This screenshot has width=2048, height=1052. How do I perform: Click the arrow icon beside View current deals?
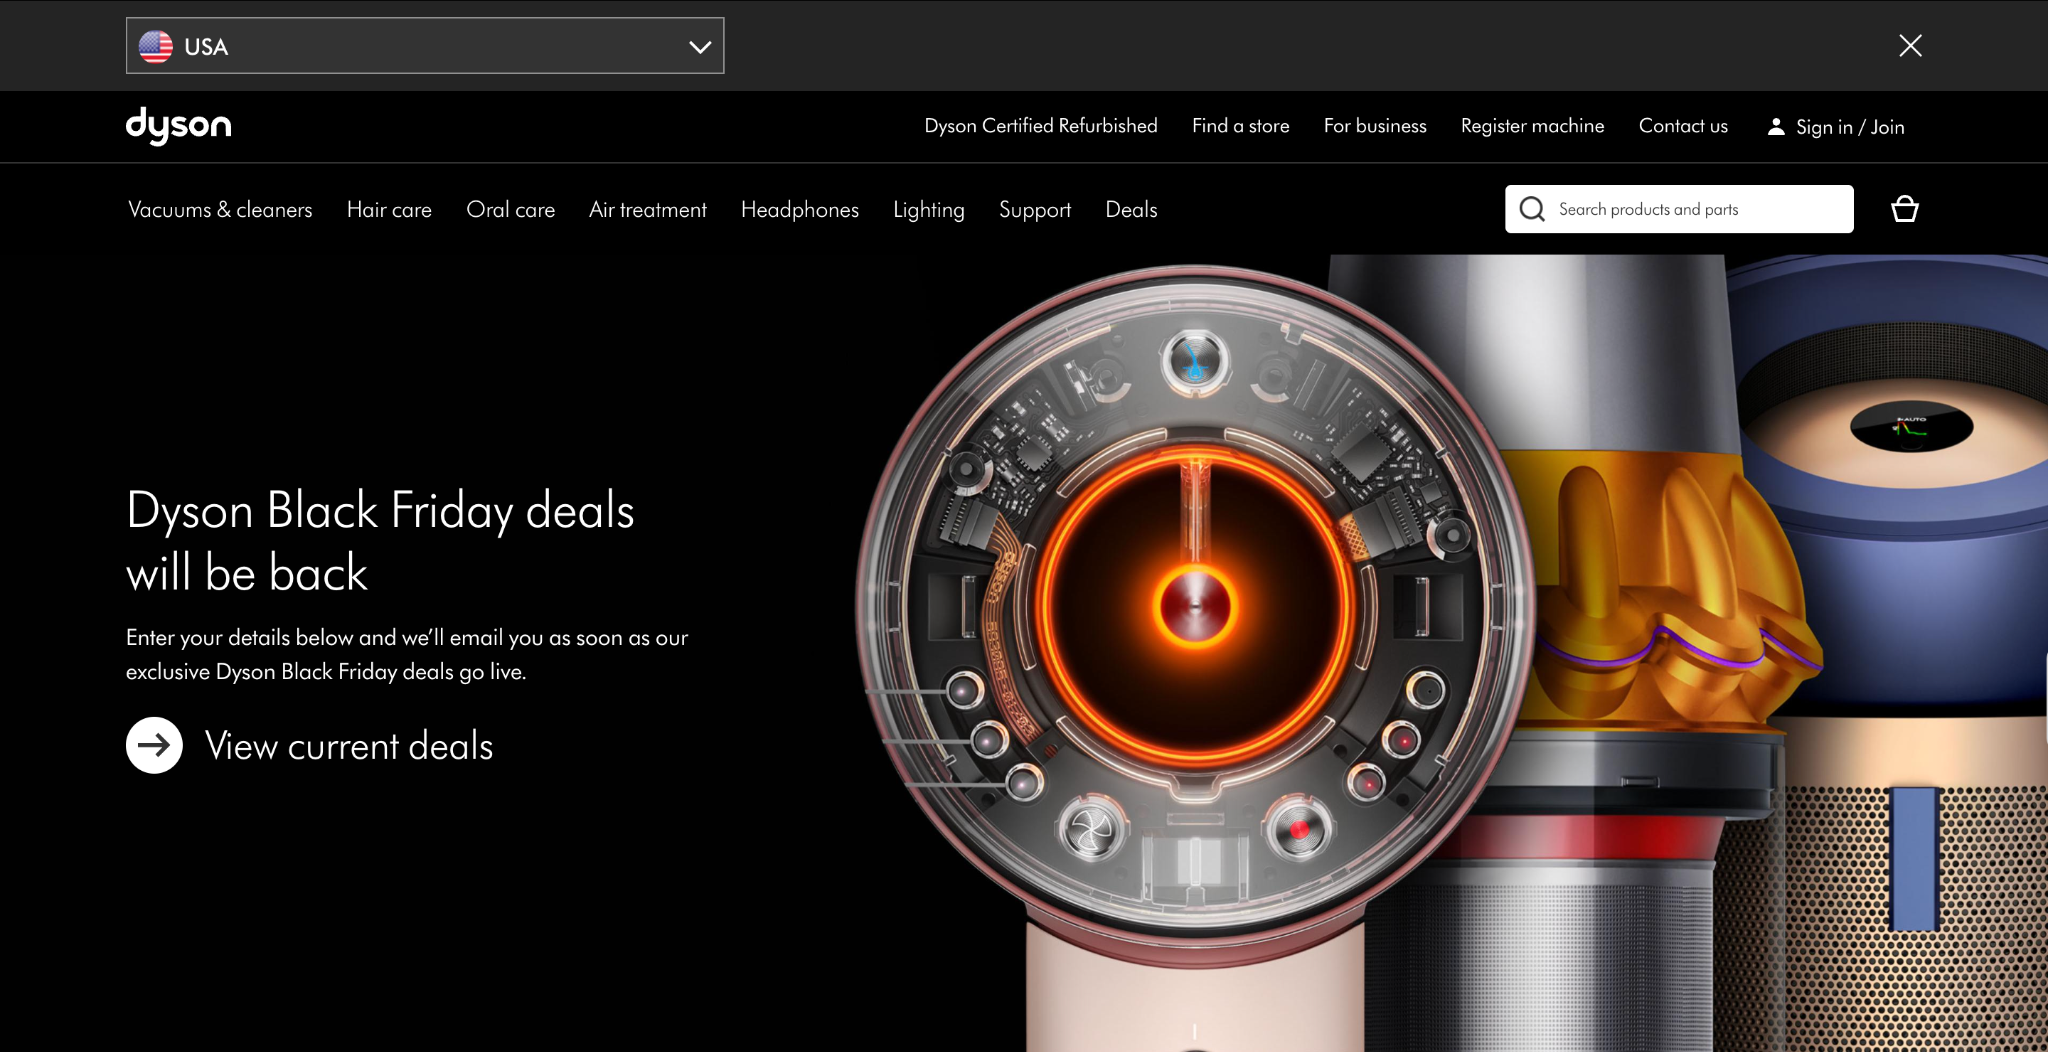pyautogui.click(x=154, y=745)
